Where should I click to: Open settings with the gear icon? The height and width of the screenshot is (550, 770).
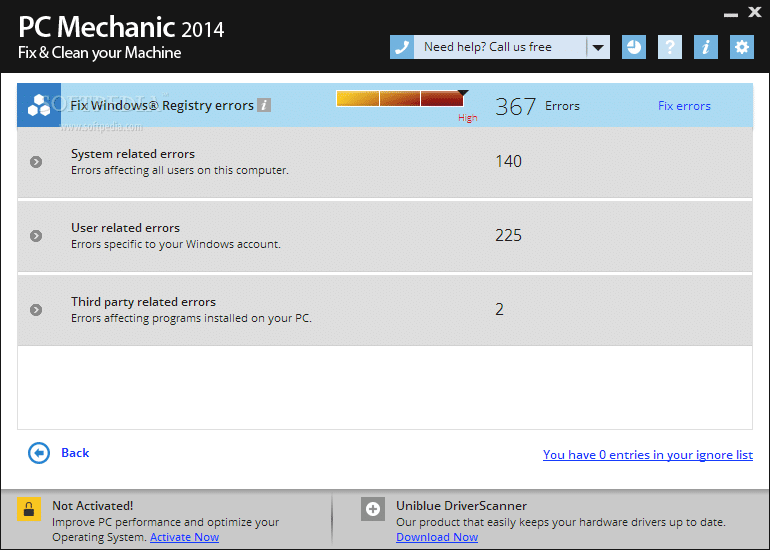(x=742, y=47)
